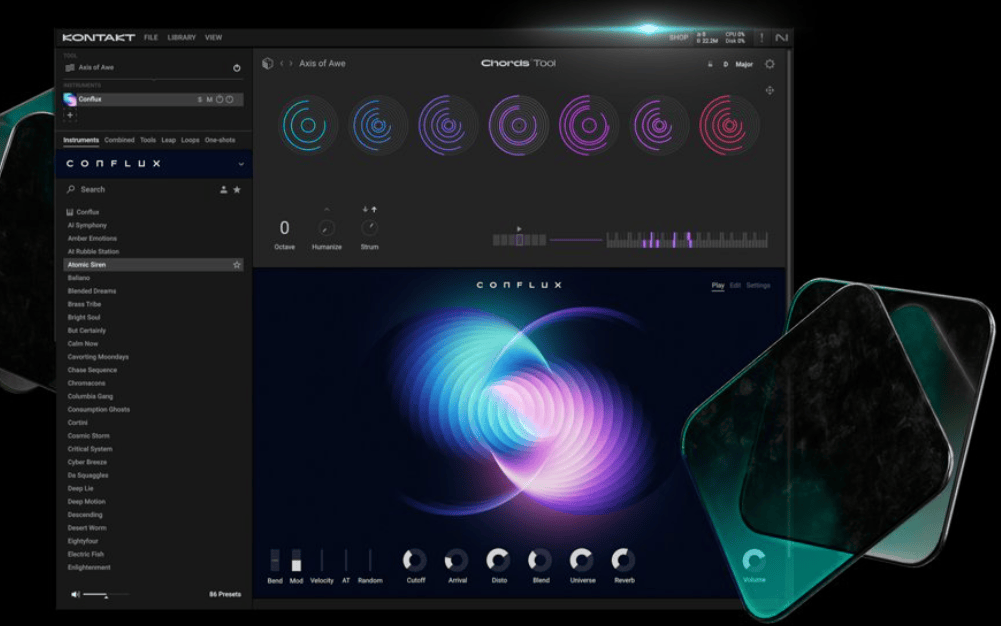Toggle Solo on the Conflux instrument
The height and width of the screenshot is (626, 1001).
(x=200, y=100)
